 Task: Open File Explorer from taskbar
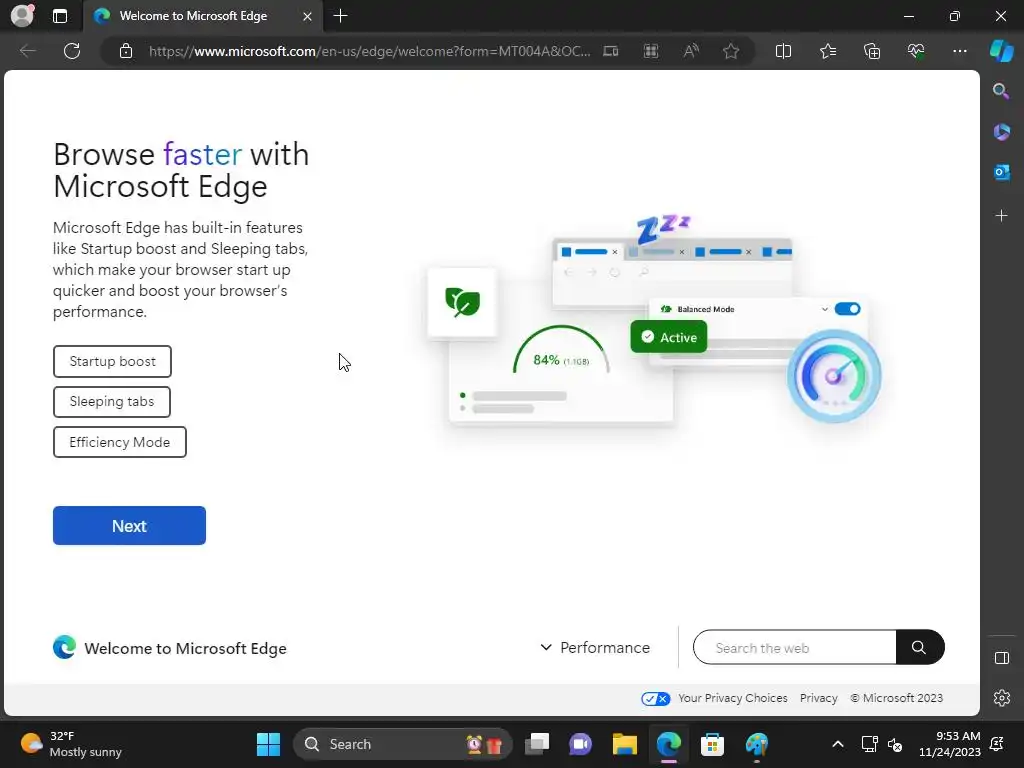[624, 744]
